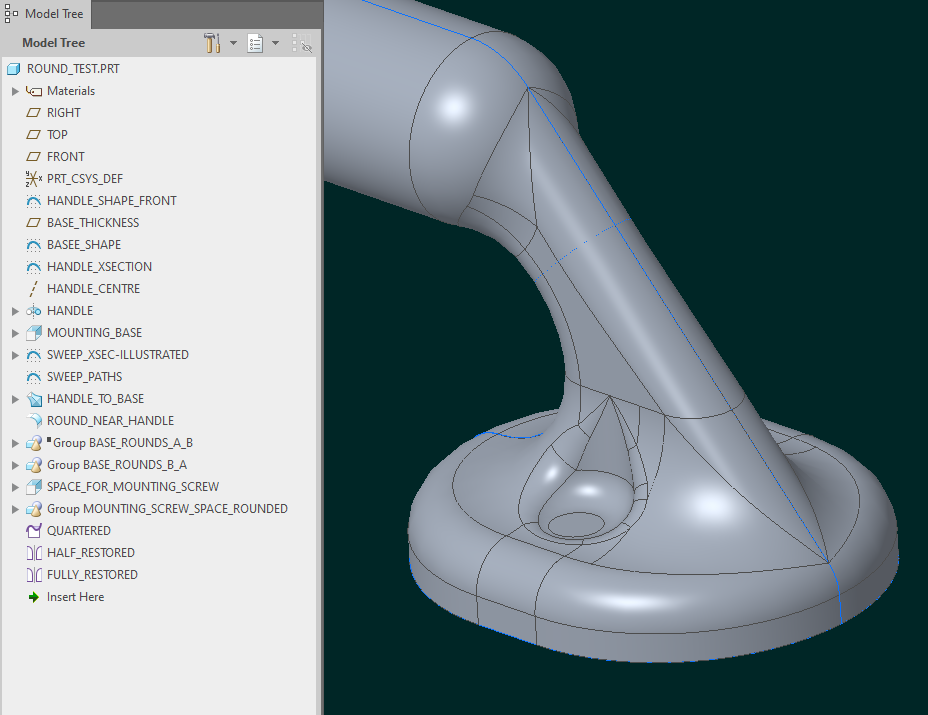Select the Group MOUNTING_SCREW_SPACE_ROUNDED entry
Viewport: 928px width, 715px height.
pyautogui.click(x=168, y=508)
